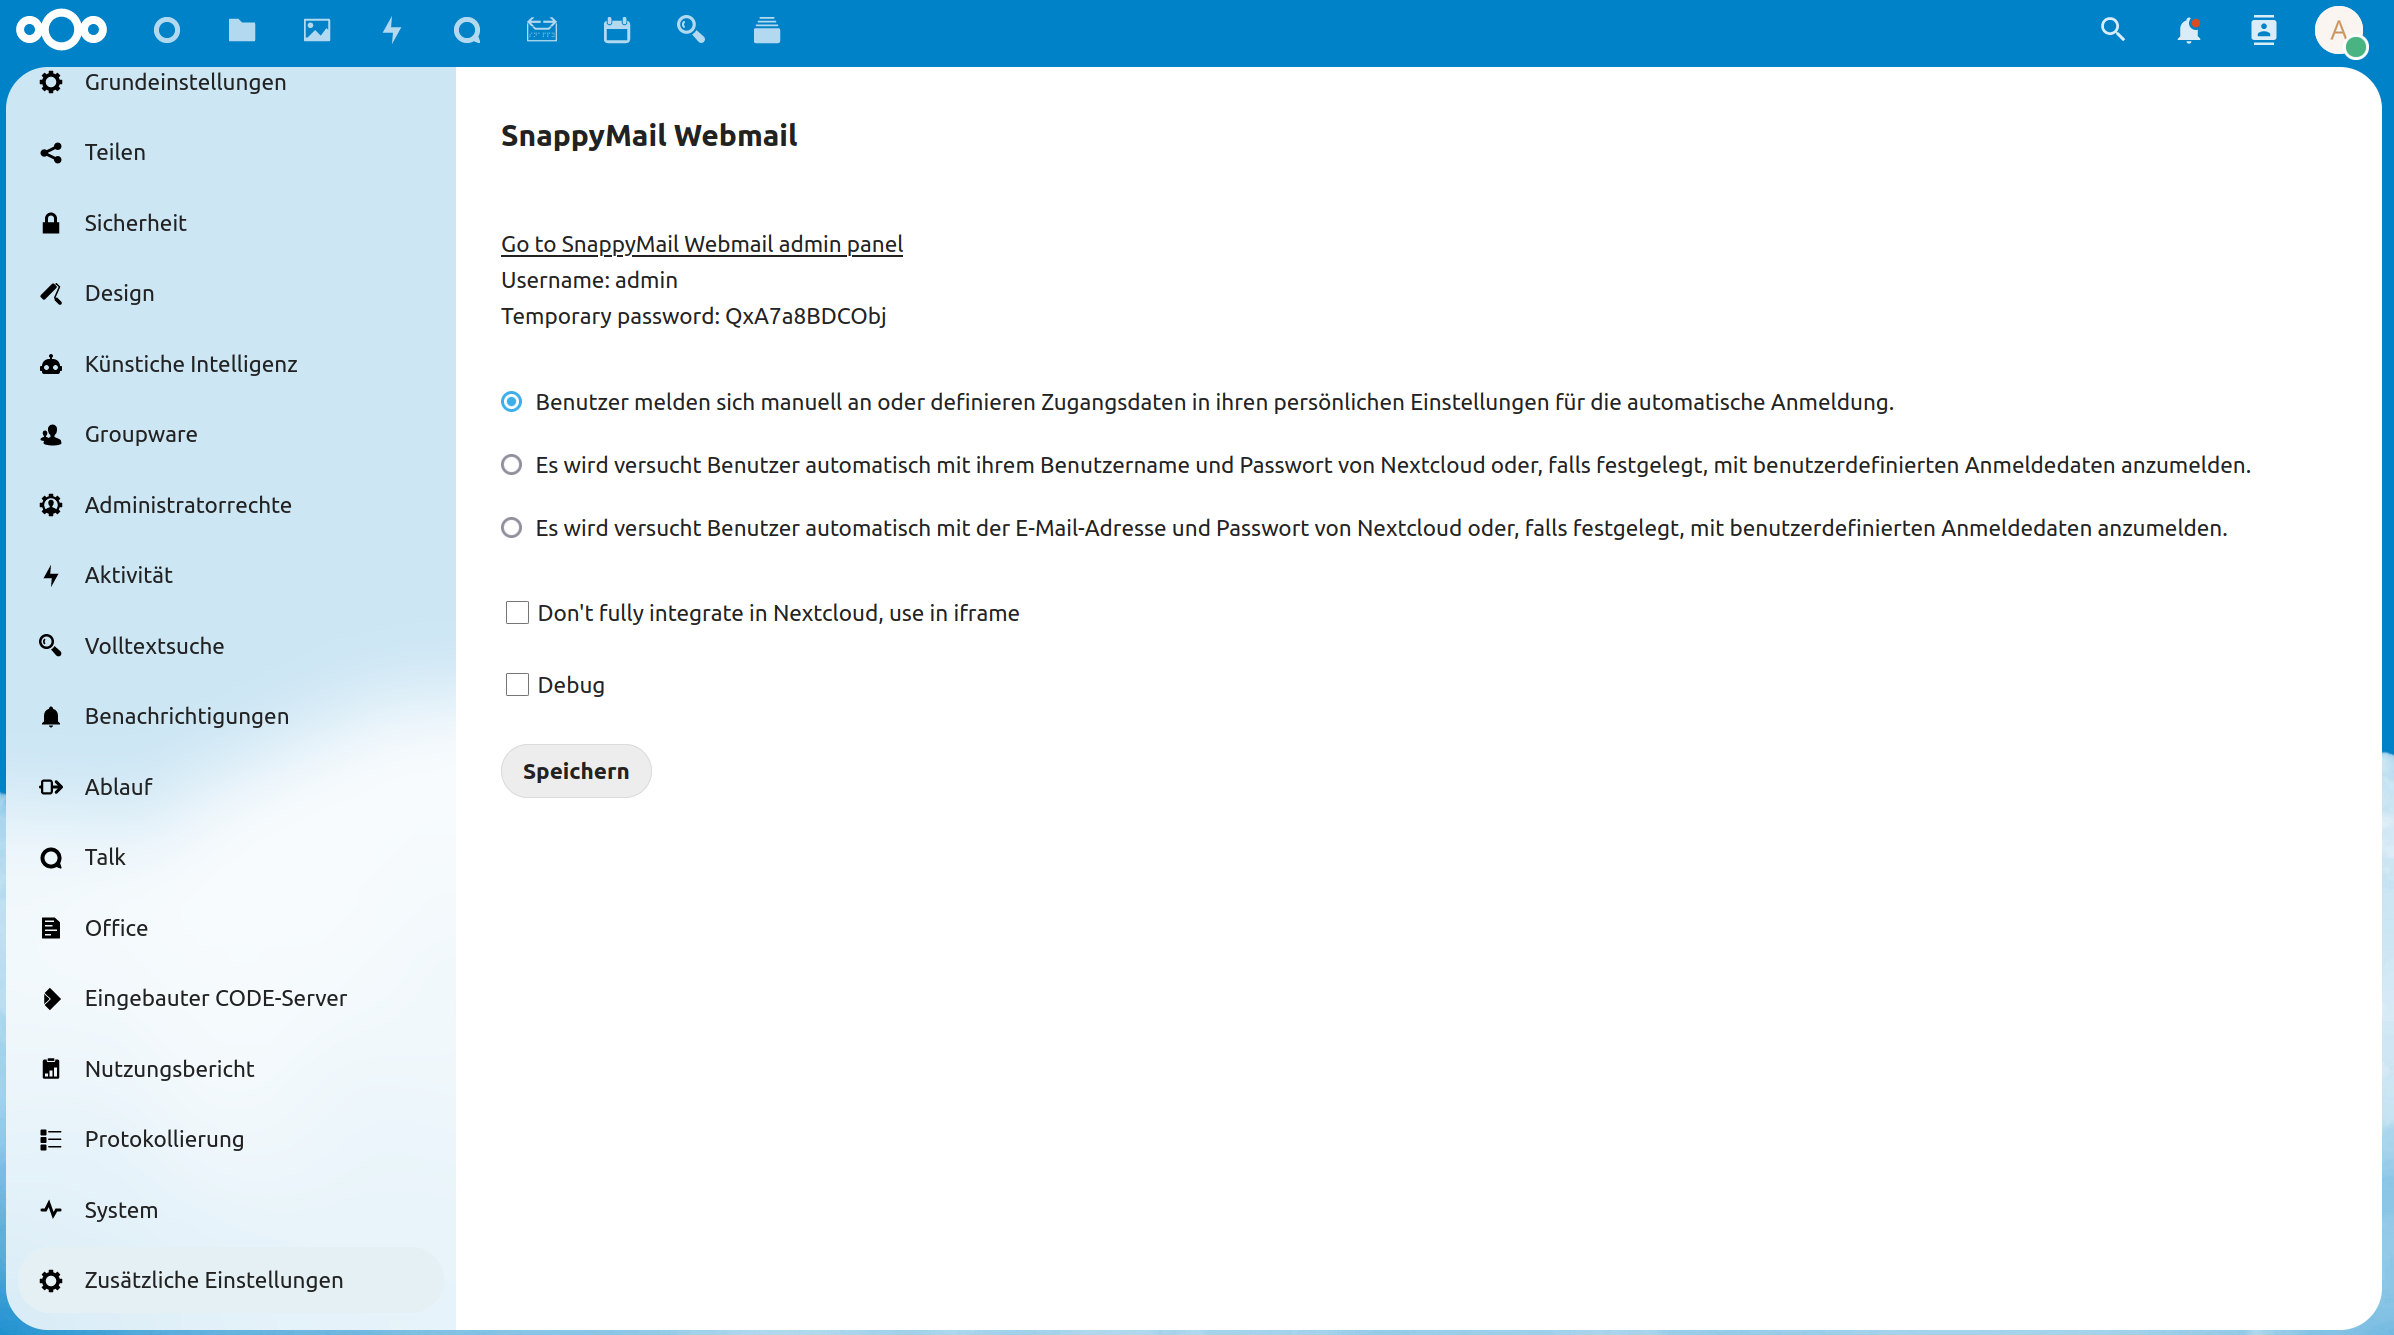Open the Sicherheit settings section

(231, 223)
